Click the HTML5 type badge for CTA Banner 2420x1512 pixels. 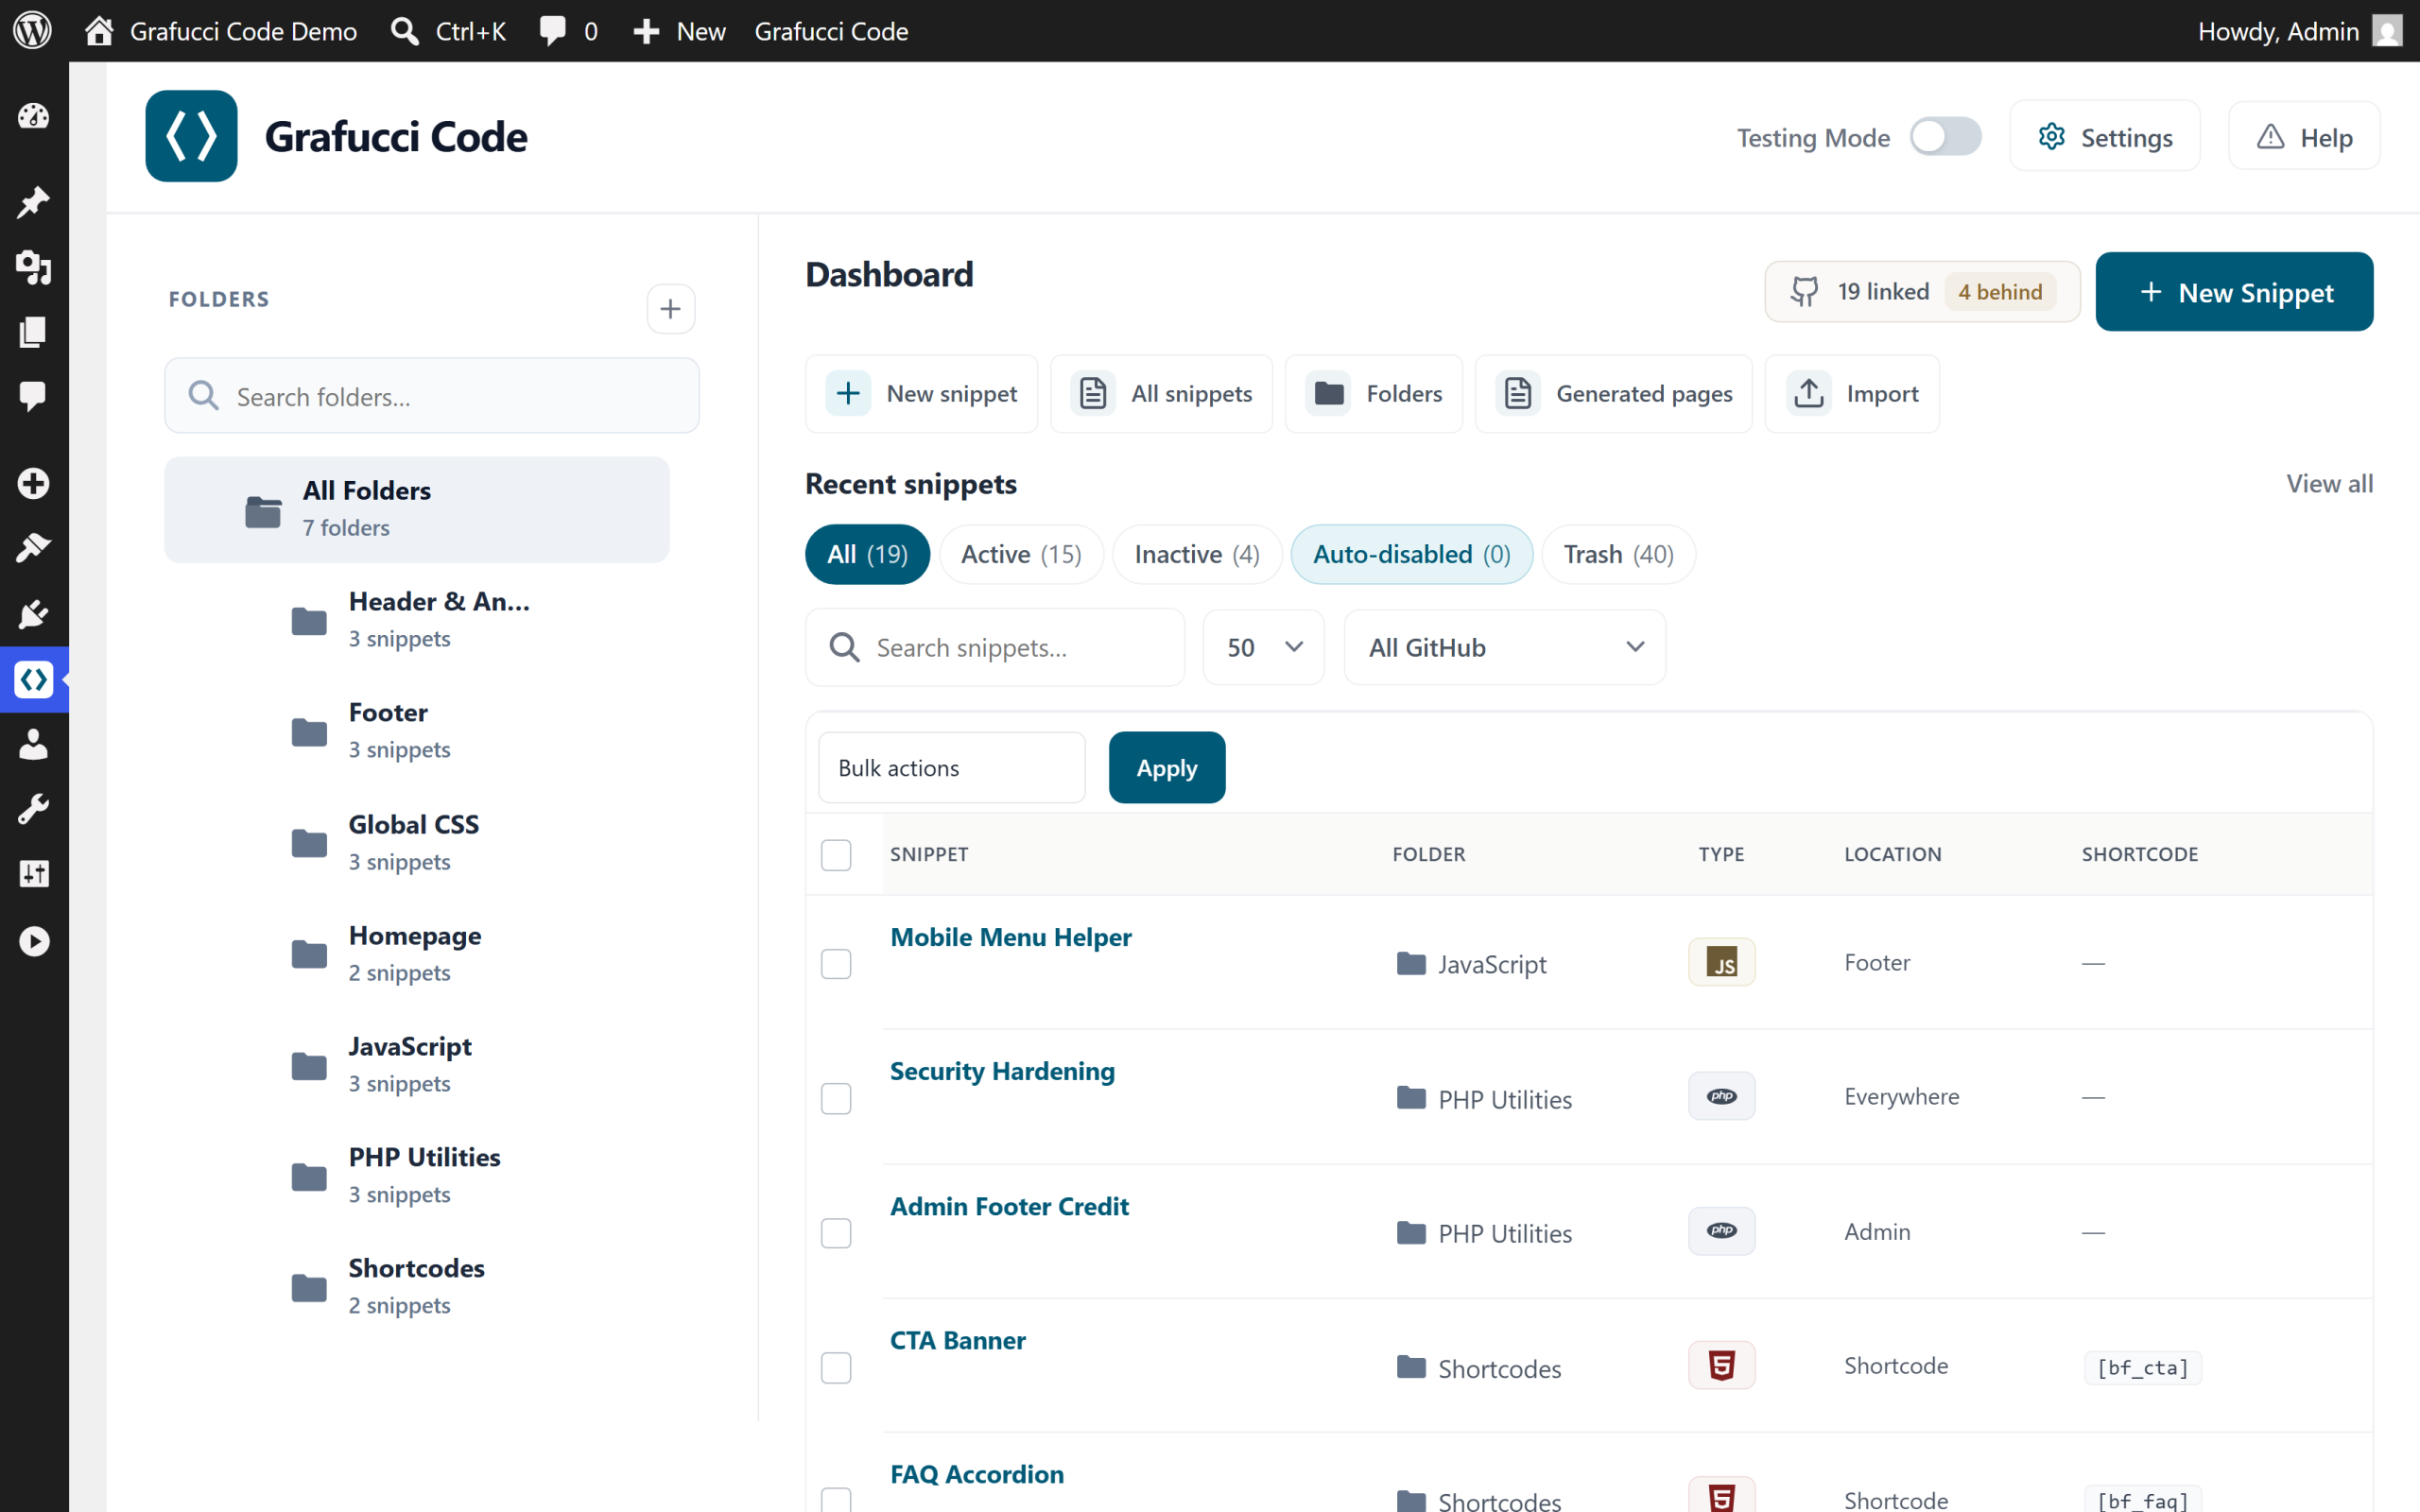tap(1721, 1365)
